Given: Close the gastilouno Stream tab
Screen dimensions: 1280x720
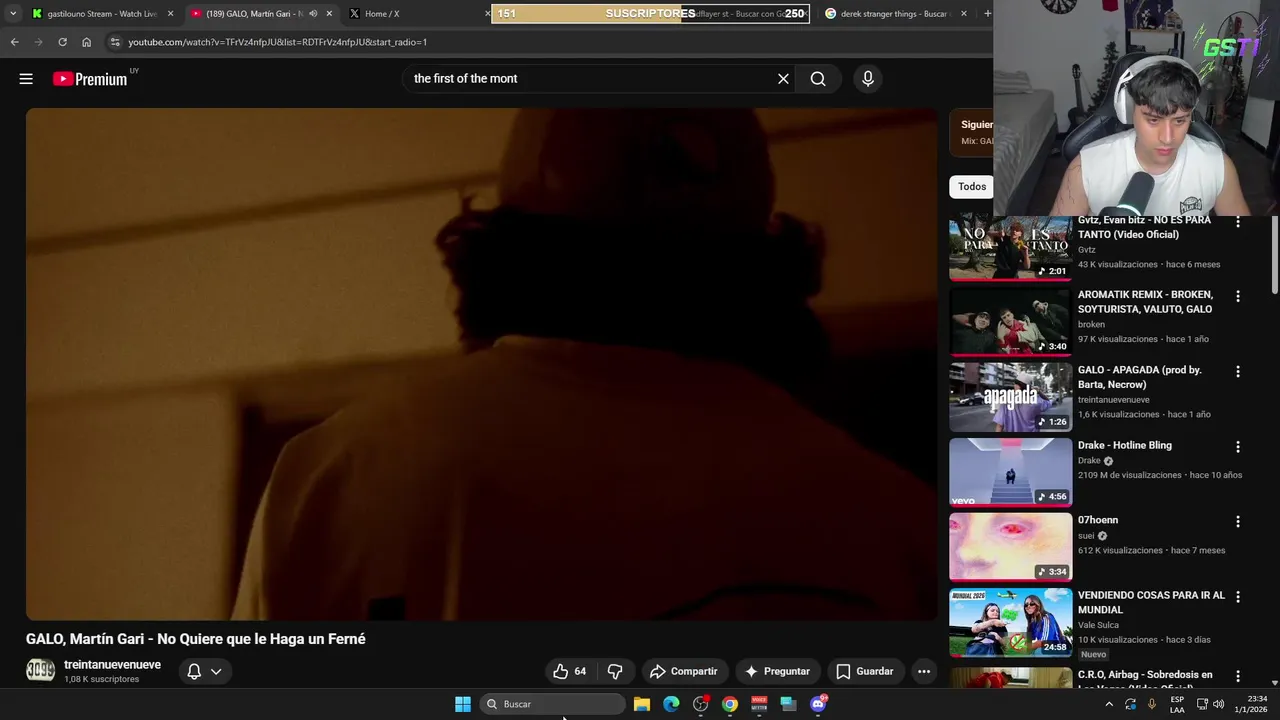Looking at the screenshot, I should 171,14.
